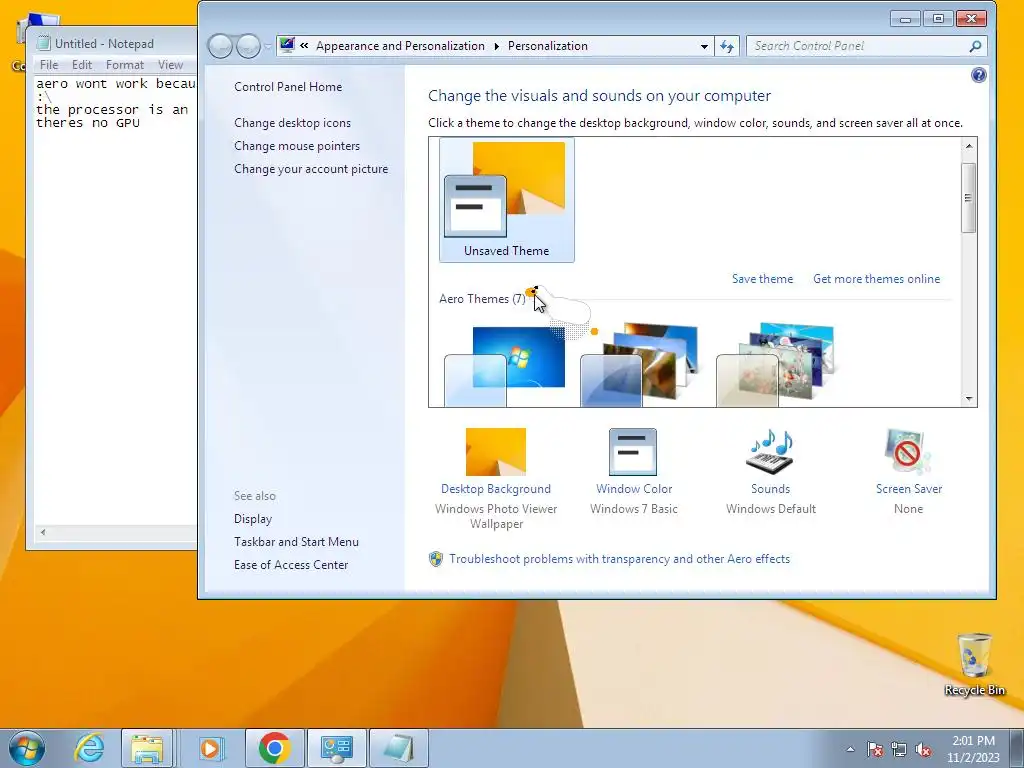The width and height of the screenshot is (1024, 768).
Task: Switch to Notepad taskbar button
Action: [x=399, y=748]
